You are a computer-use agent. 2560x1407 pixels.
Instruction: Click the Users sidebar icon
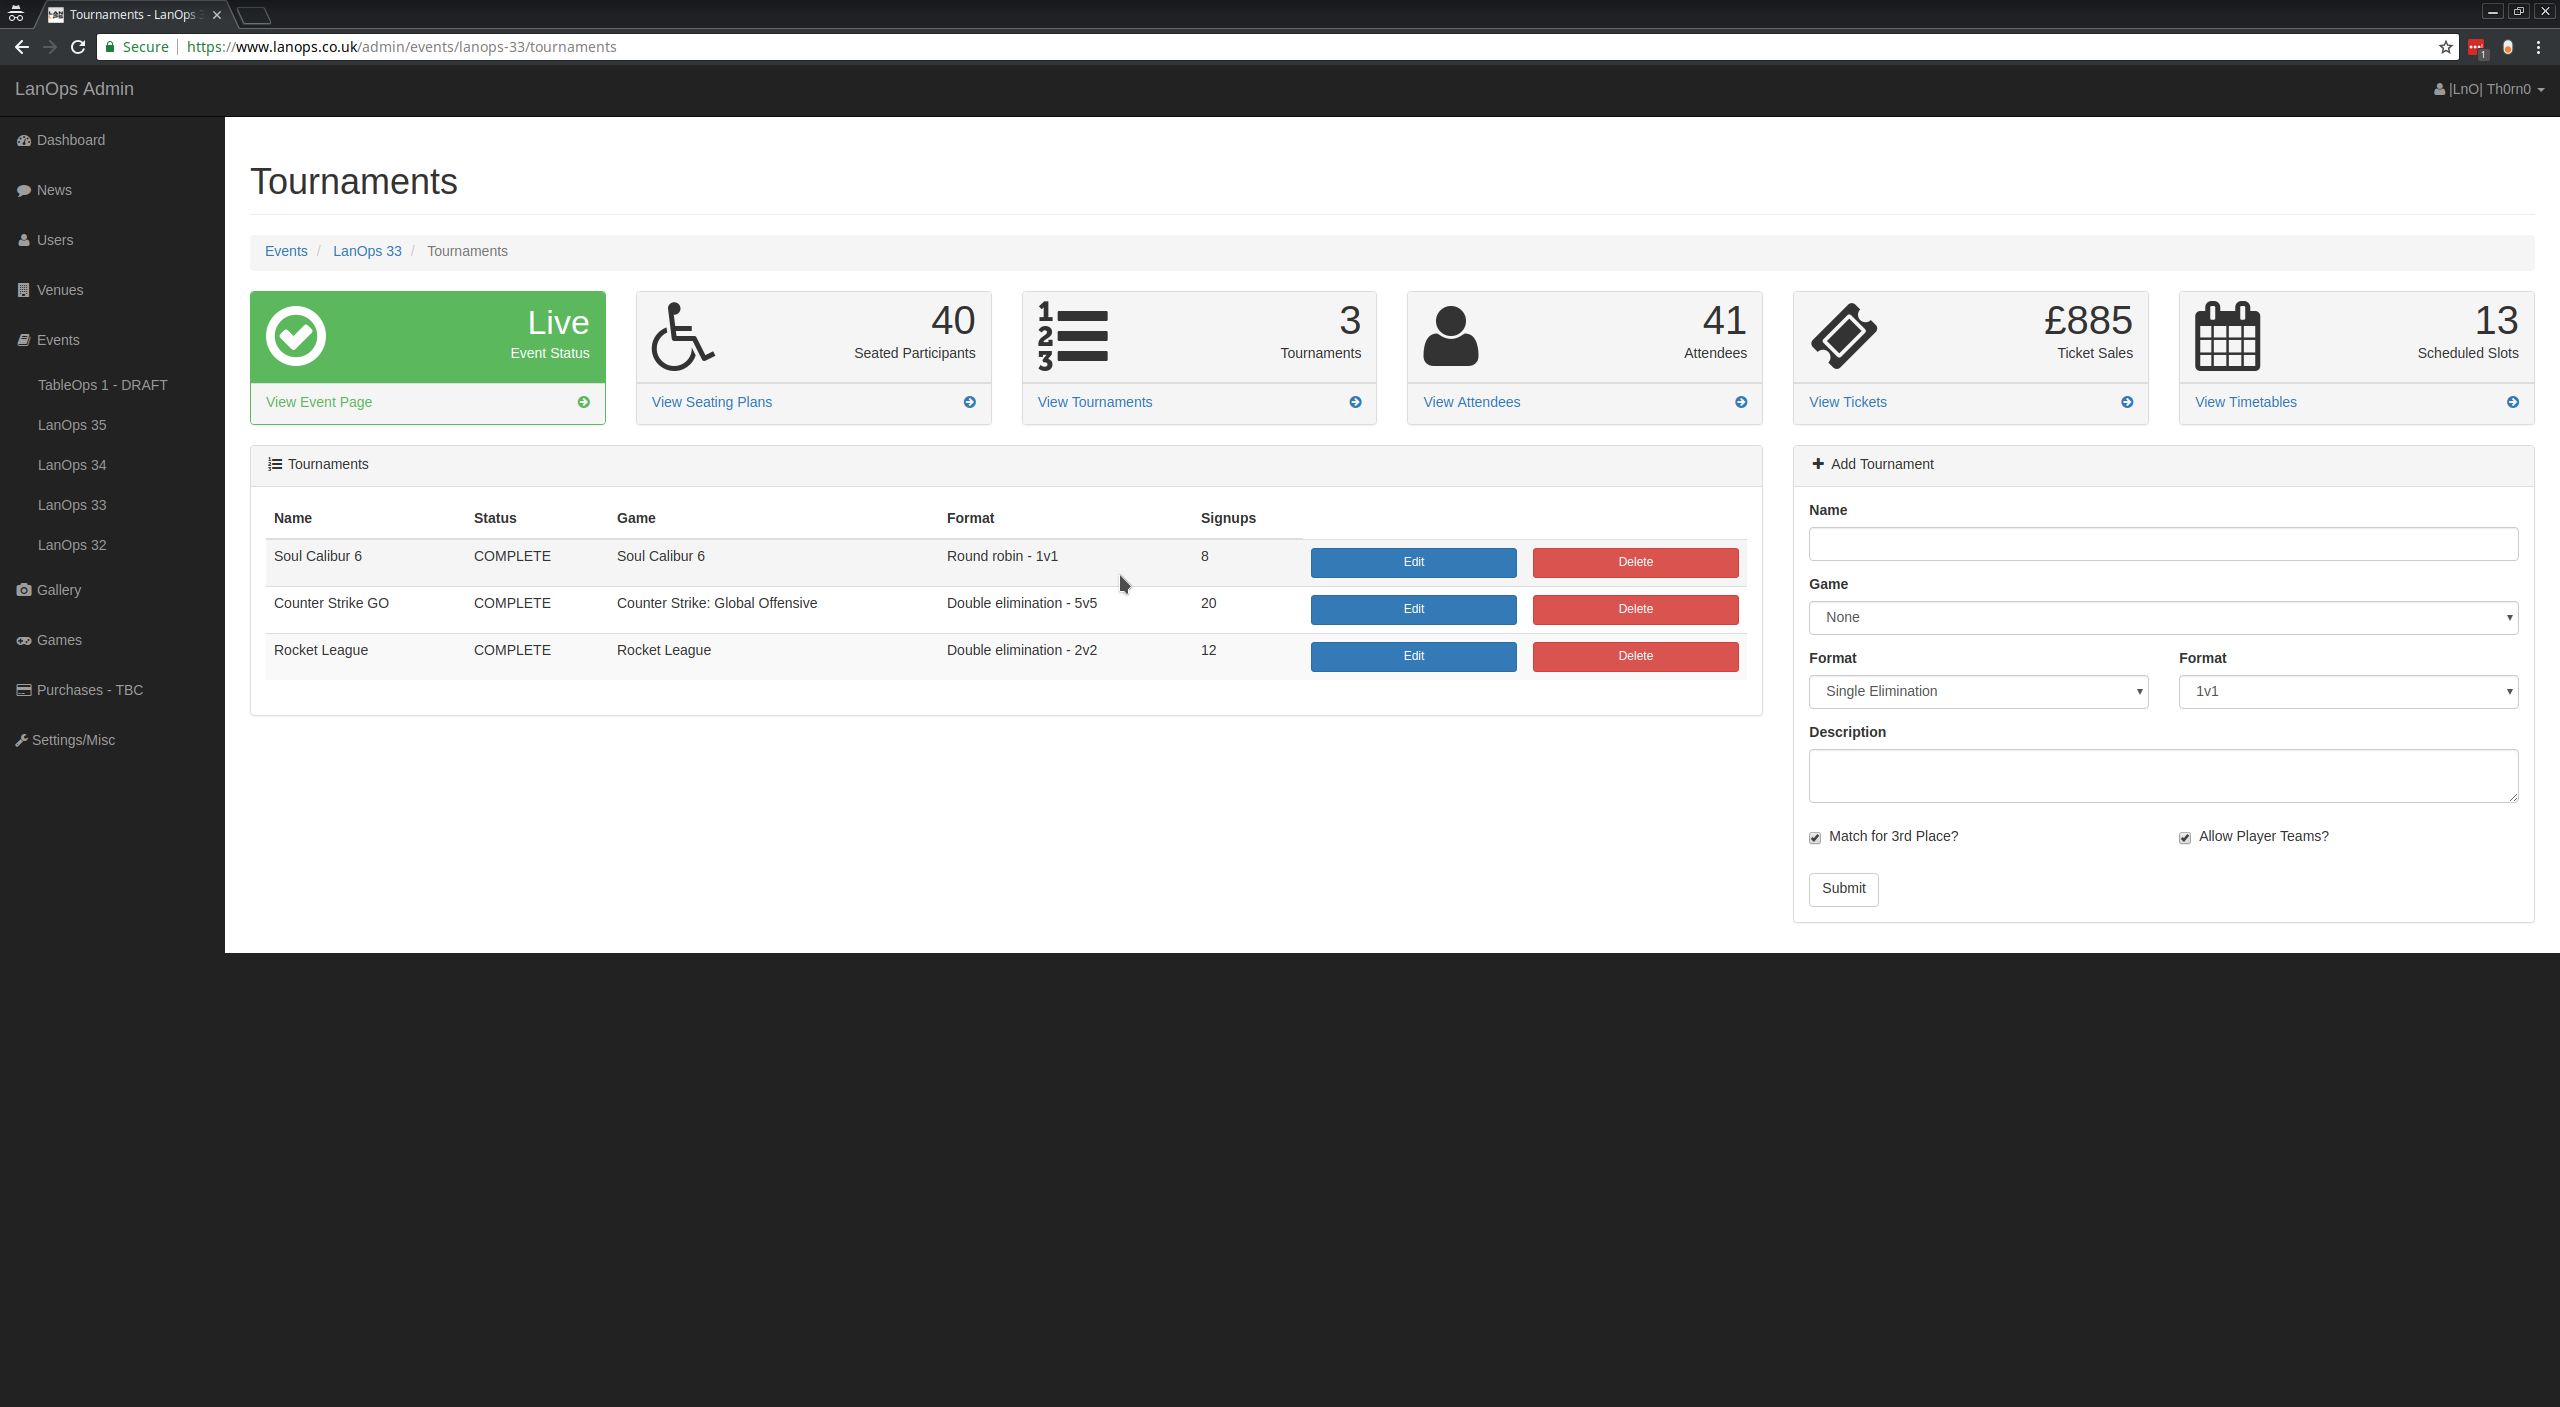pyautogui.click(x=24, y=239)
